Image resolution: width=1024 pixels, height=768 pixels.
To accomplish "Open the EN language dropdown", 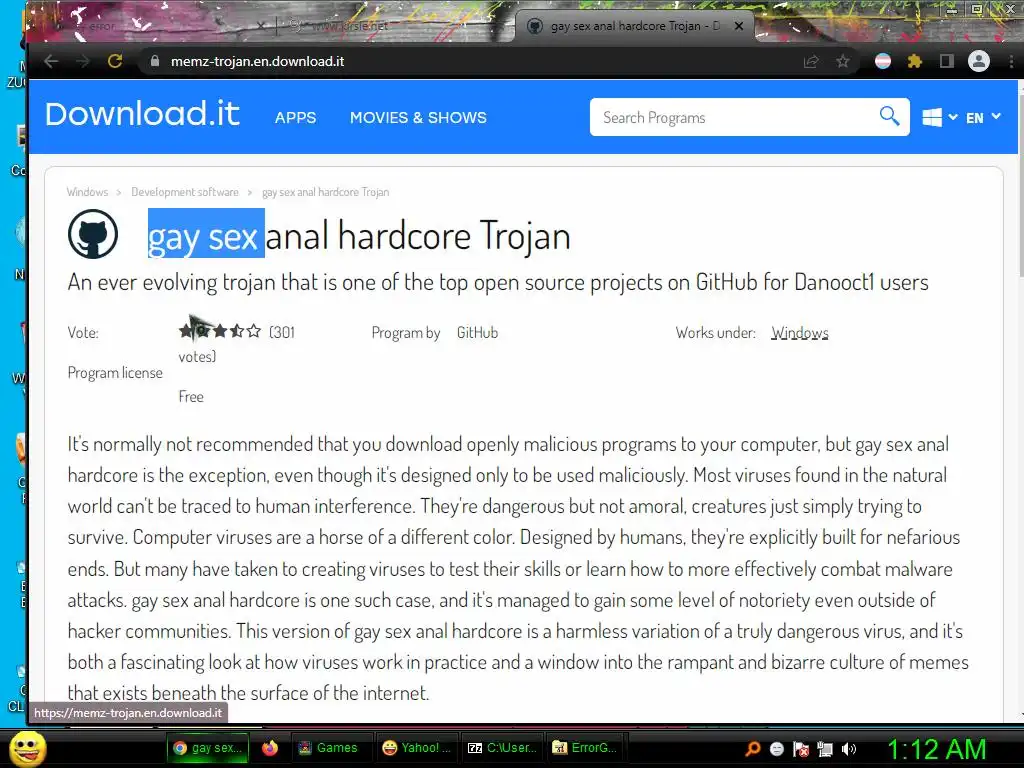I will pos(983,118).
